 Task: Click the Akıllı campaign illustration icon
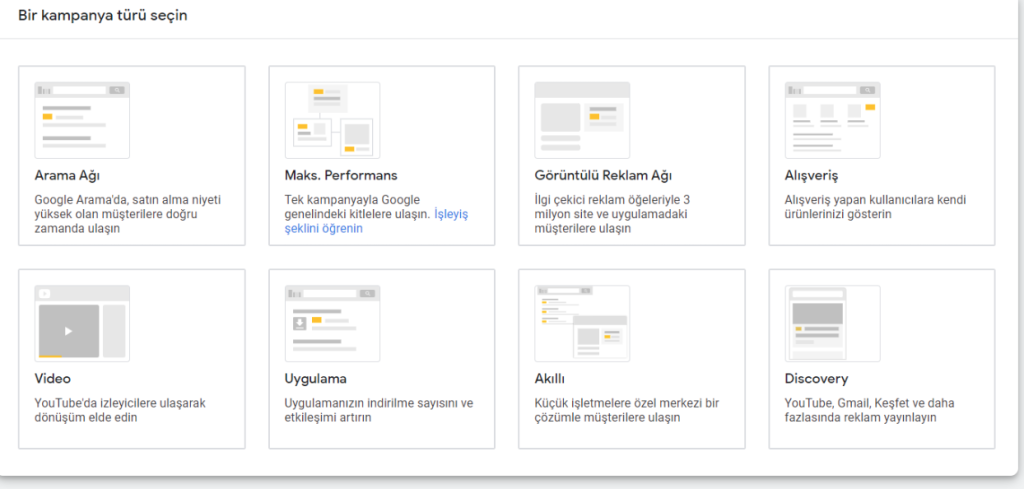[582, 323]
